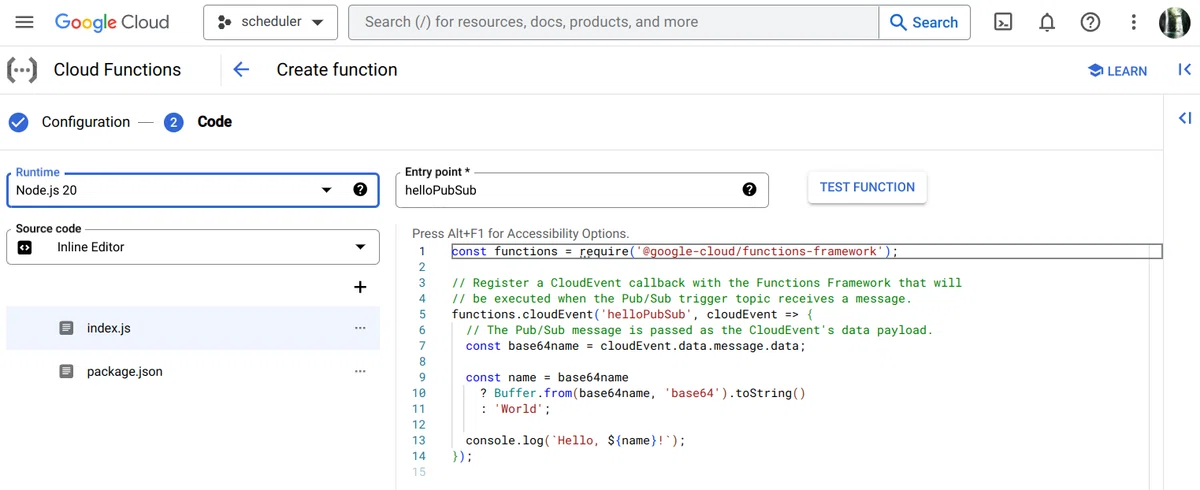1200x490 pixels.
Task: Click the 'const name = base64name' line
Action: coord(547,377)
